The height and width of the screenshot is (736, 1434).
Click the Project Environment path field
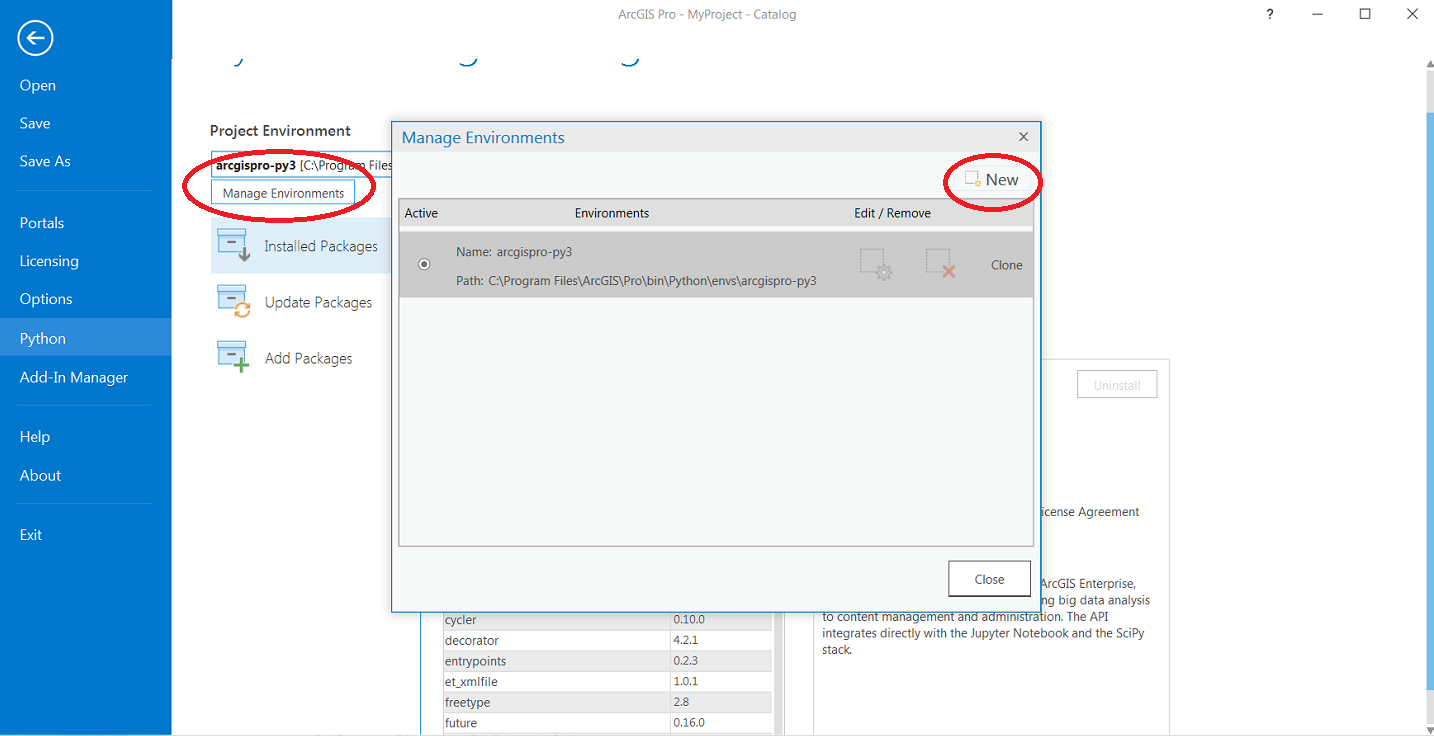point(301,164)
